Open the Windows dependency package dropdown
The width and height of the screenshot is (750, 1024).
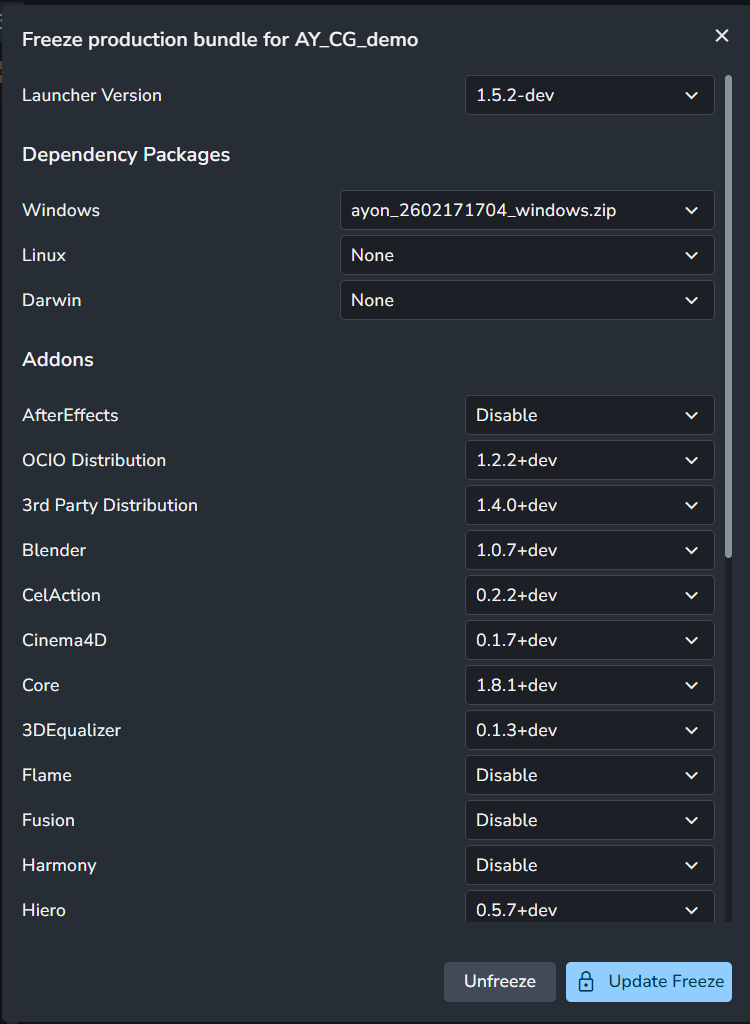[x=527, y=210]
